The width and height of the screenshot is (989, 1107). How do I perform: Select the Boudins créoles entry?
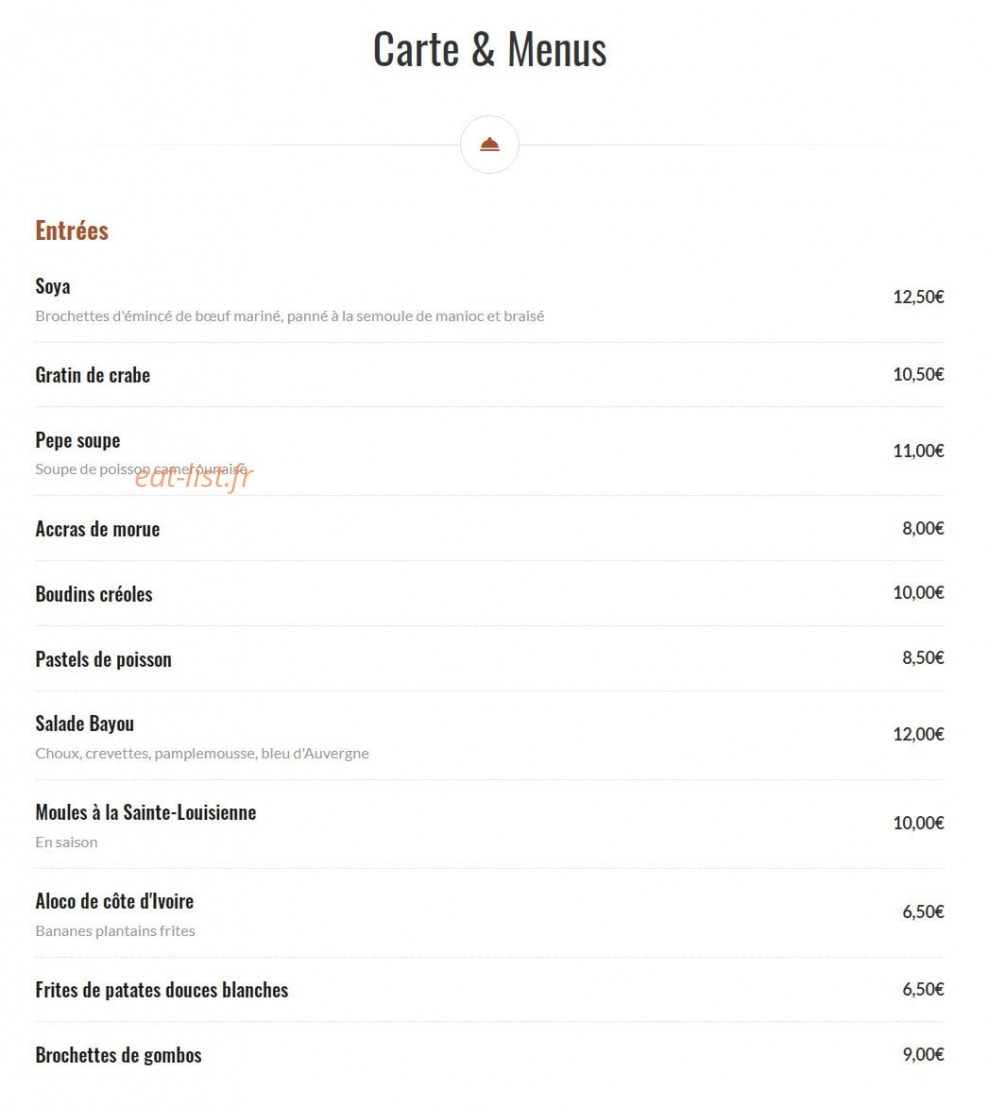click(x=94, y=594)
